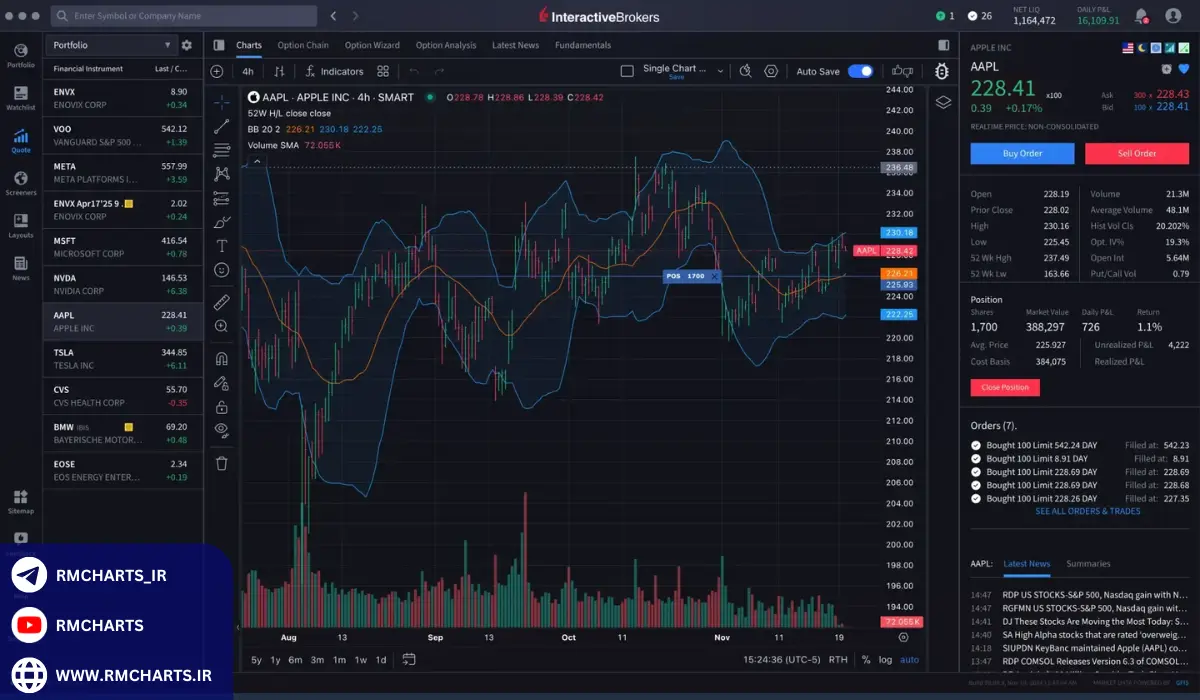The width and height of the screenshot is (1200, 700).
Task: Select the trend line drawing tool
Action: tap(221, 127)
